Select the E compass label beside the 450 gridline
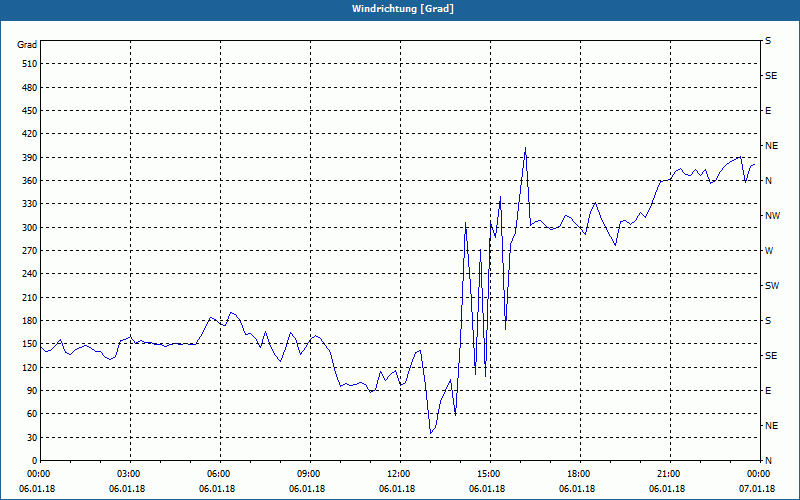Screen dimensions: 800x500 click(768, 111)
